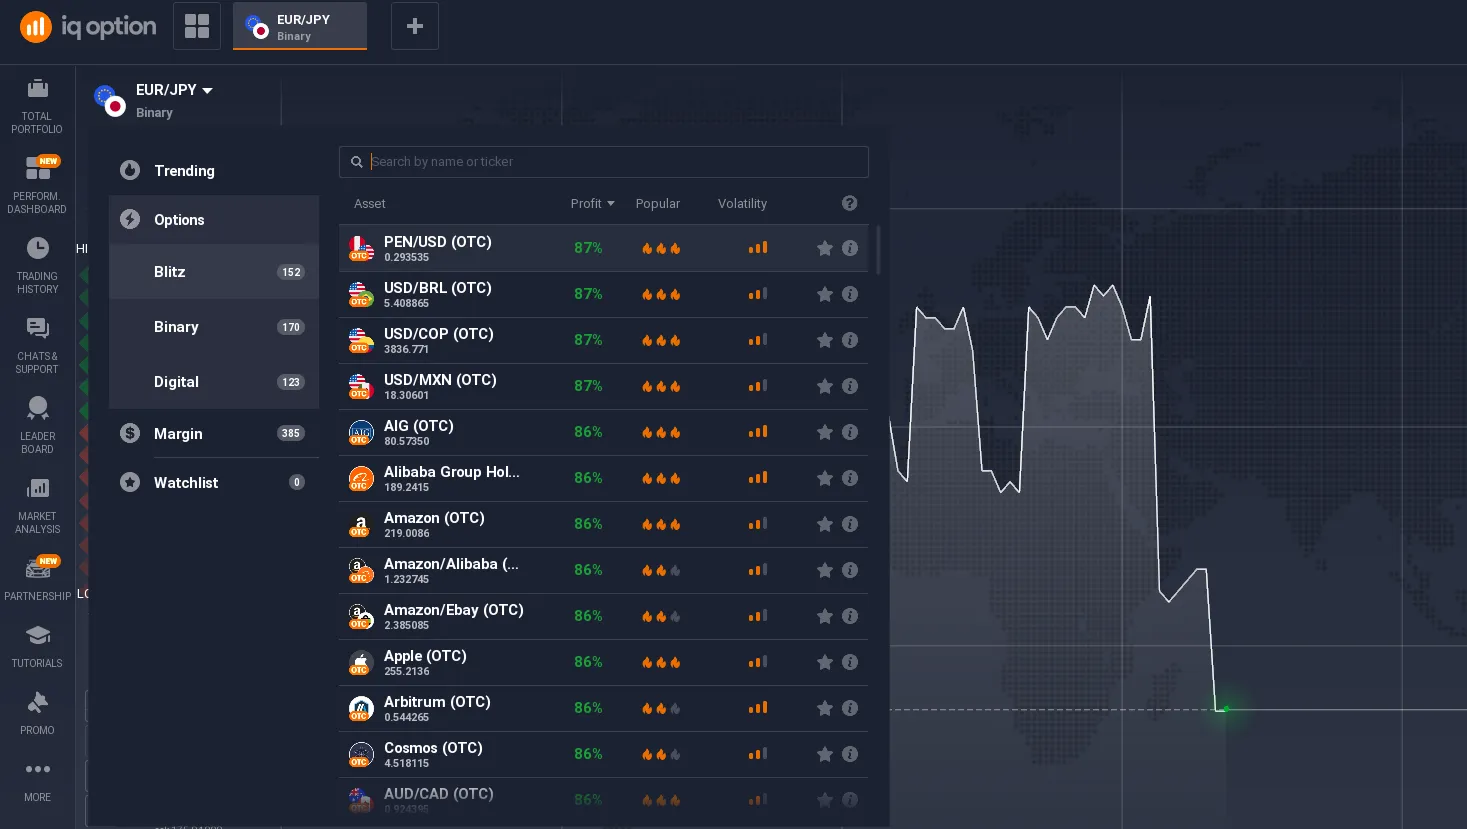Open the asset list help question icon

tap(850, 203)
